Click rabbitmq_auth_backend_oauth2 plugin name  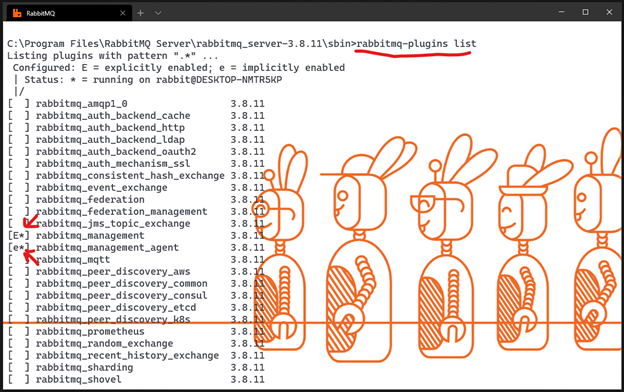116,152
